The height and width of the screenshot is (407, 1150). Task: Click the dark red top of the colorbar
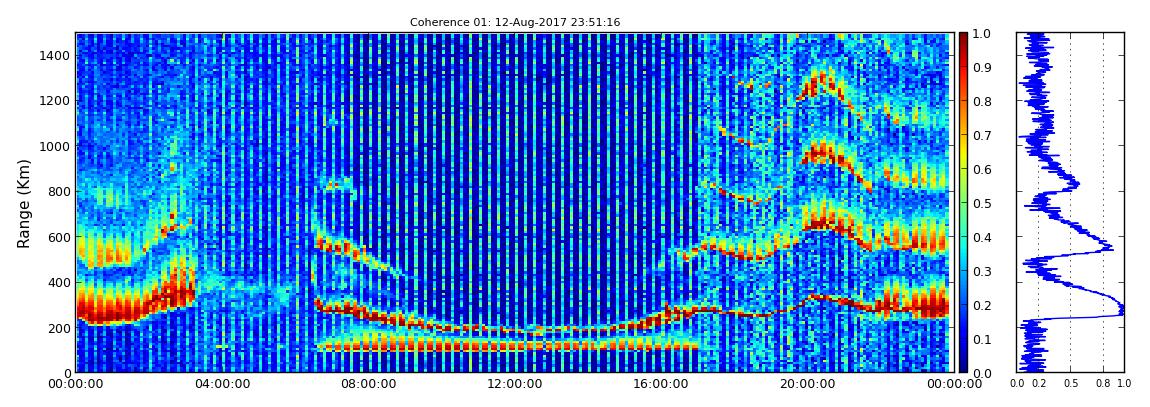click(963, 40)
